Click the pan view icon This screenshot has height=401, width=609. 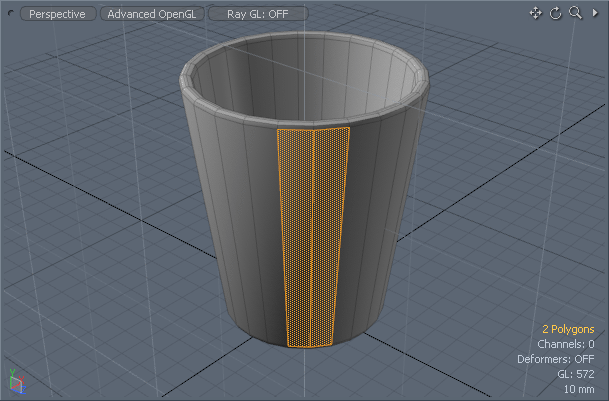pyautogui.click(x=535, y=13)
